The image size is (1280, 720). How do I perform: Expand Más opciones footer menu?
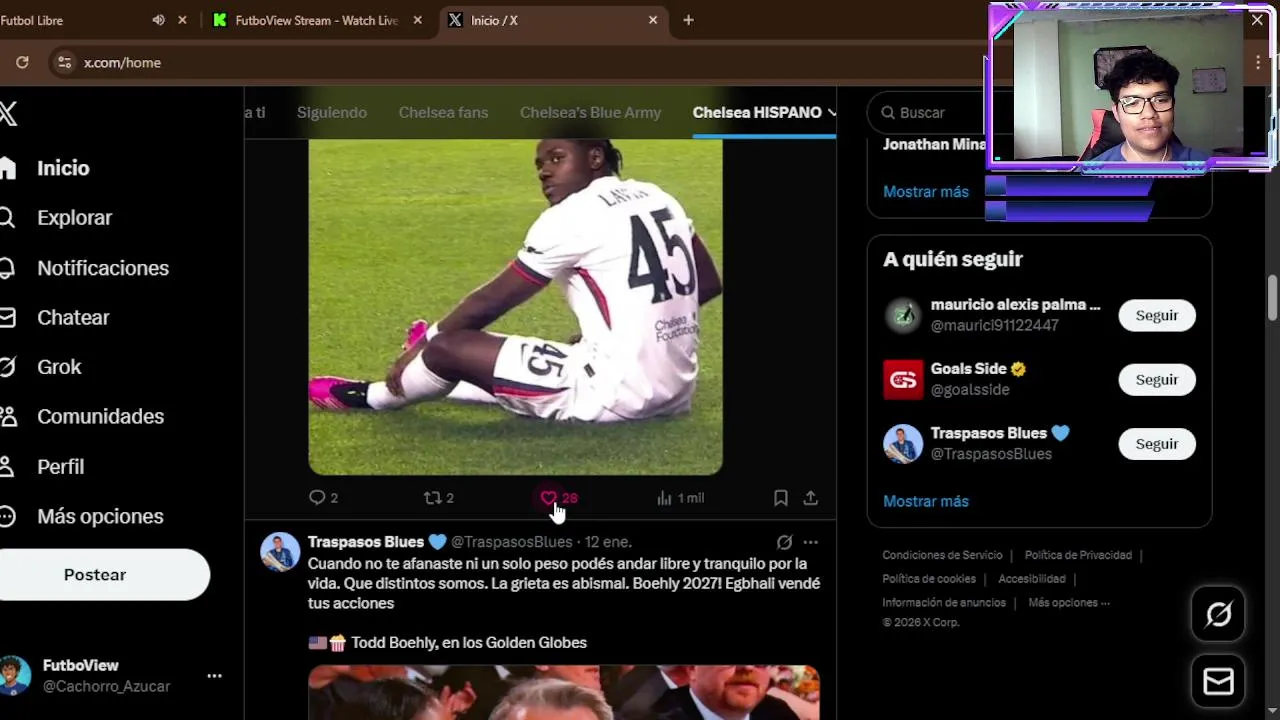tap(1069, 602)
